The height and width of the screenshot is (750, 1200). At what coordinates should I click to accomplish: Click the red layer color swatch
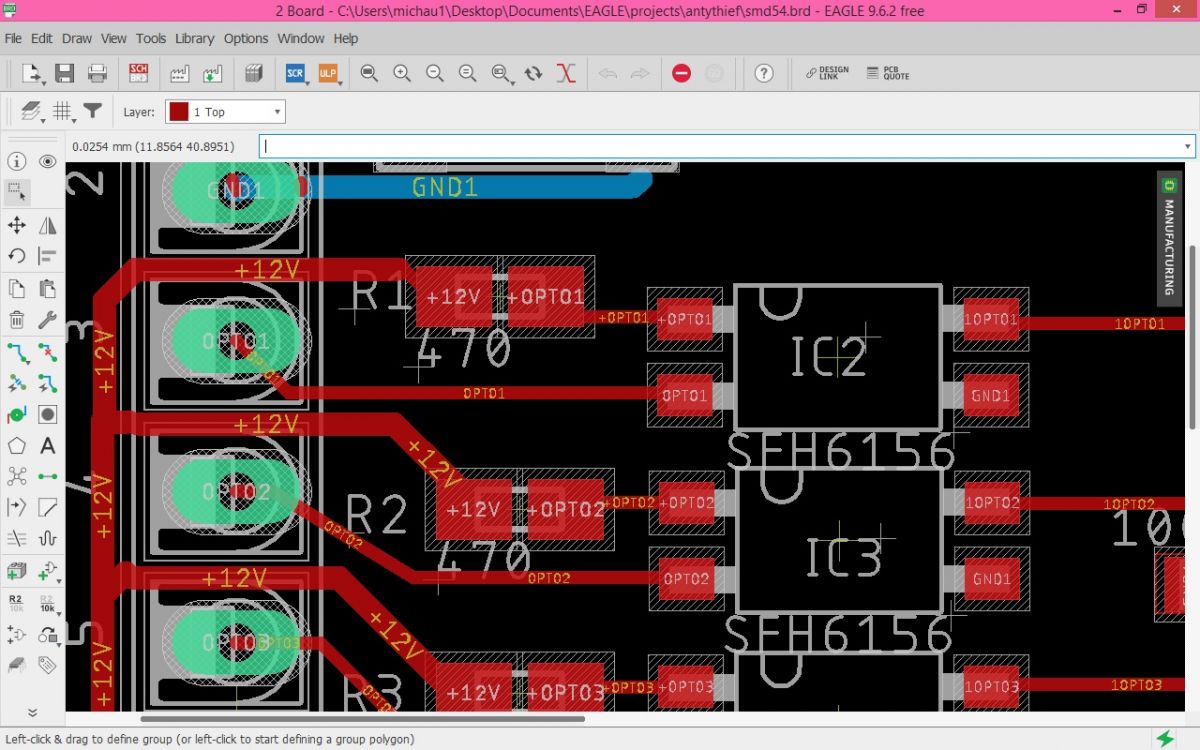click(x=177, y=112)
